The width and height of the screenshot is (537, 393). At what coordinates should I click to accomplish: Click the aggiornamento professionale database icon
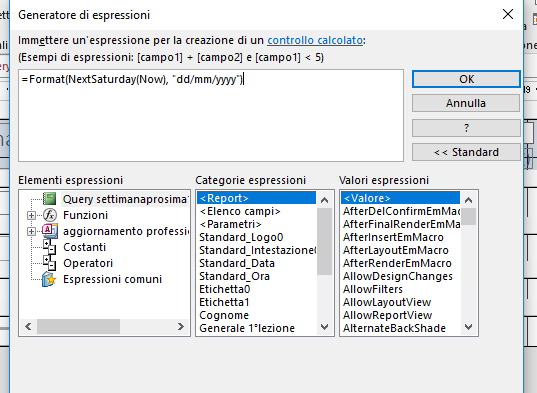(x=50, y=231)
